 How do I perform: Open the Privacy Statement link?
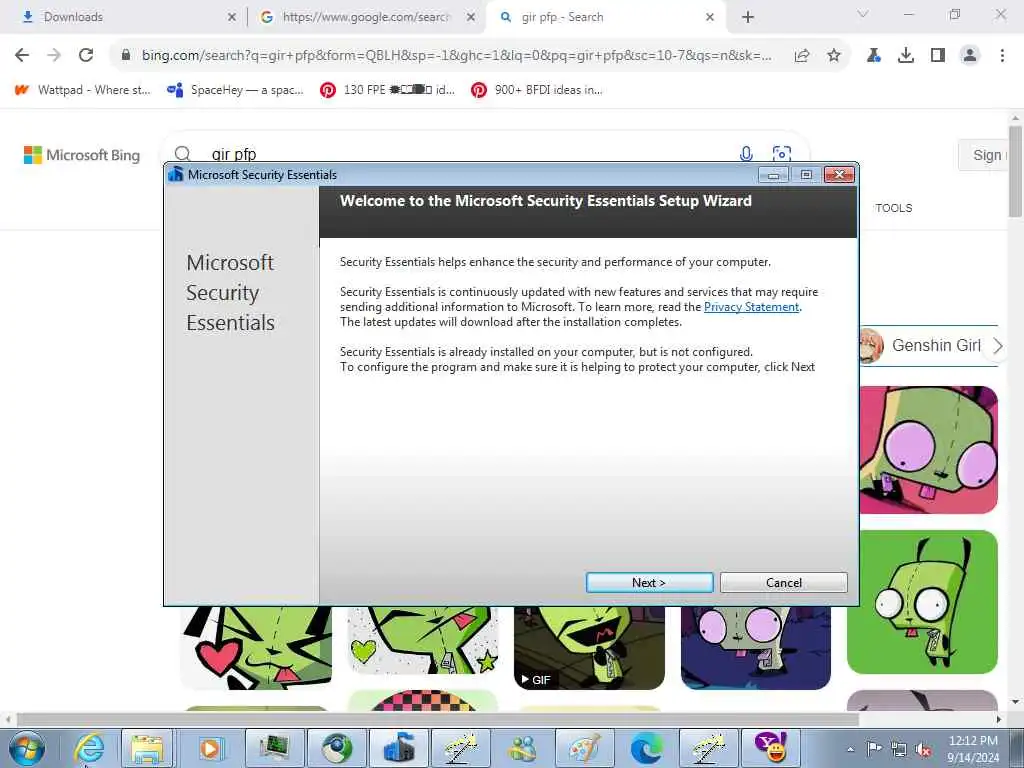tap(751, 307)
